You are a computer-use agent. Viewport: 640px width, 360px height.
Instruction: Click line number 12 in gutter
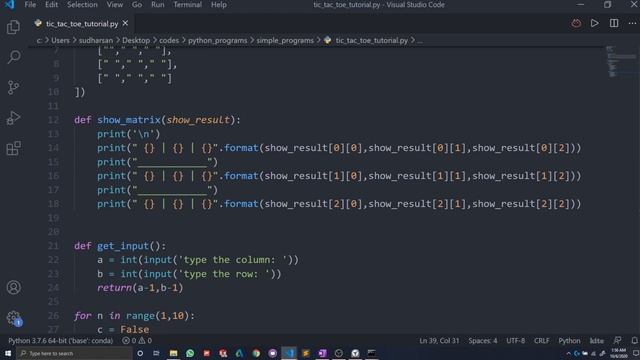pyautogui.click(x=53, y=120)
